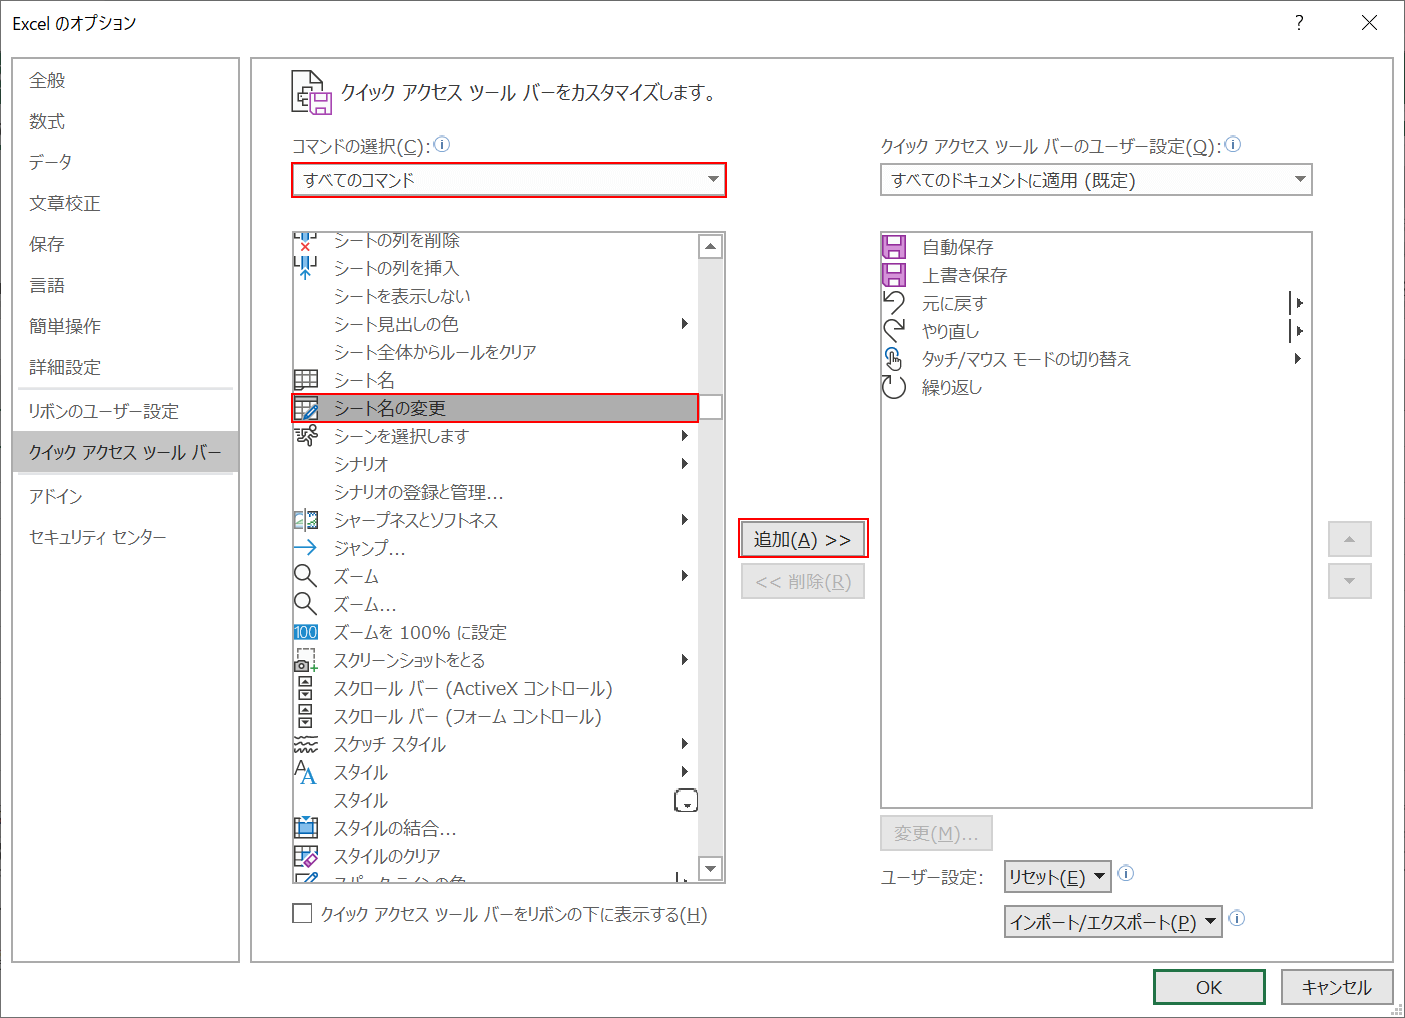Click the スケッチ スタイル wavy lines icon
Image resolution: width=1405 pixels, height=1018 pixels.
point(306,744)
